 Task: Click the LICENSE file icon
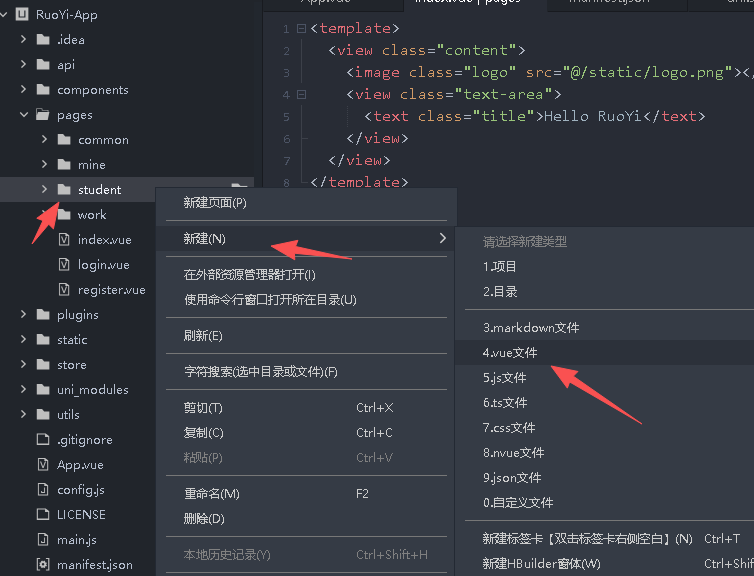tap(42, 515)
